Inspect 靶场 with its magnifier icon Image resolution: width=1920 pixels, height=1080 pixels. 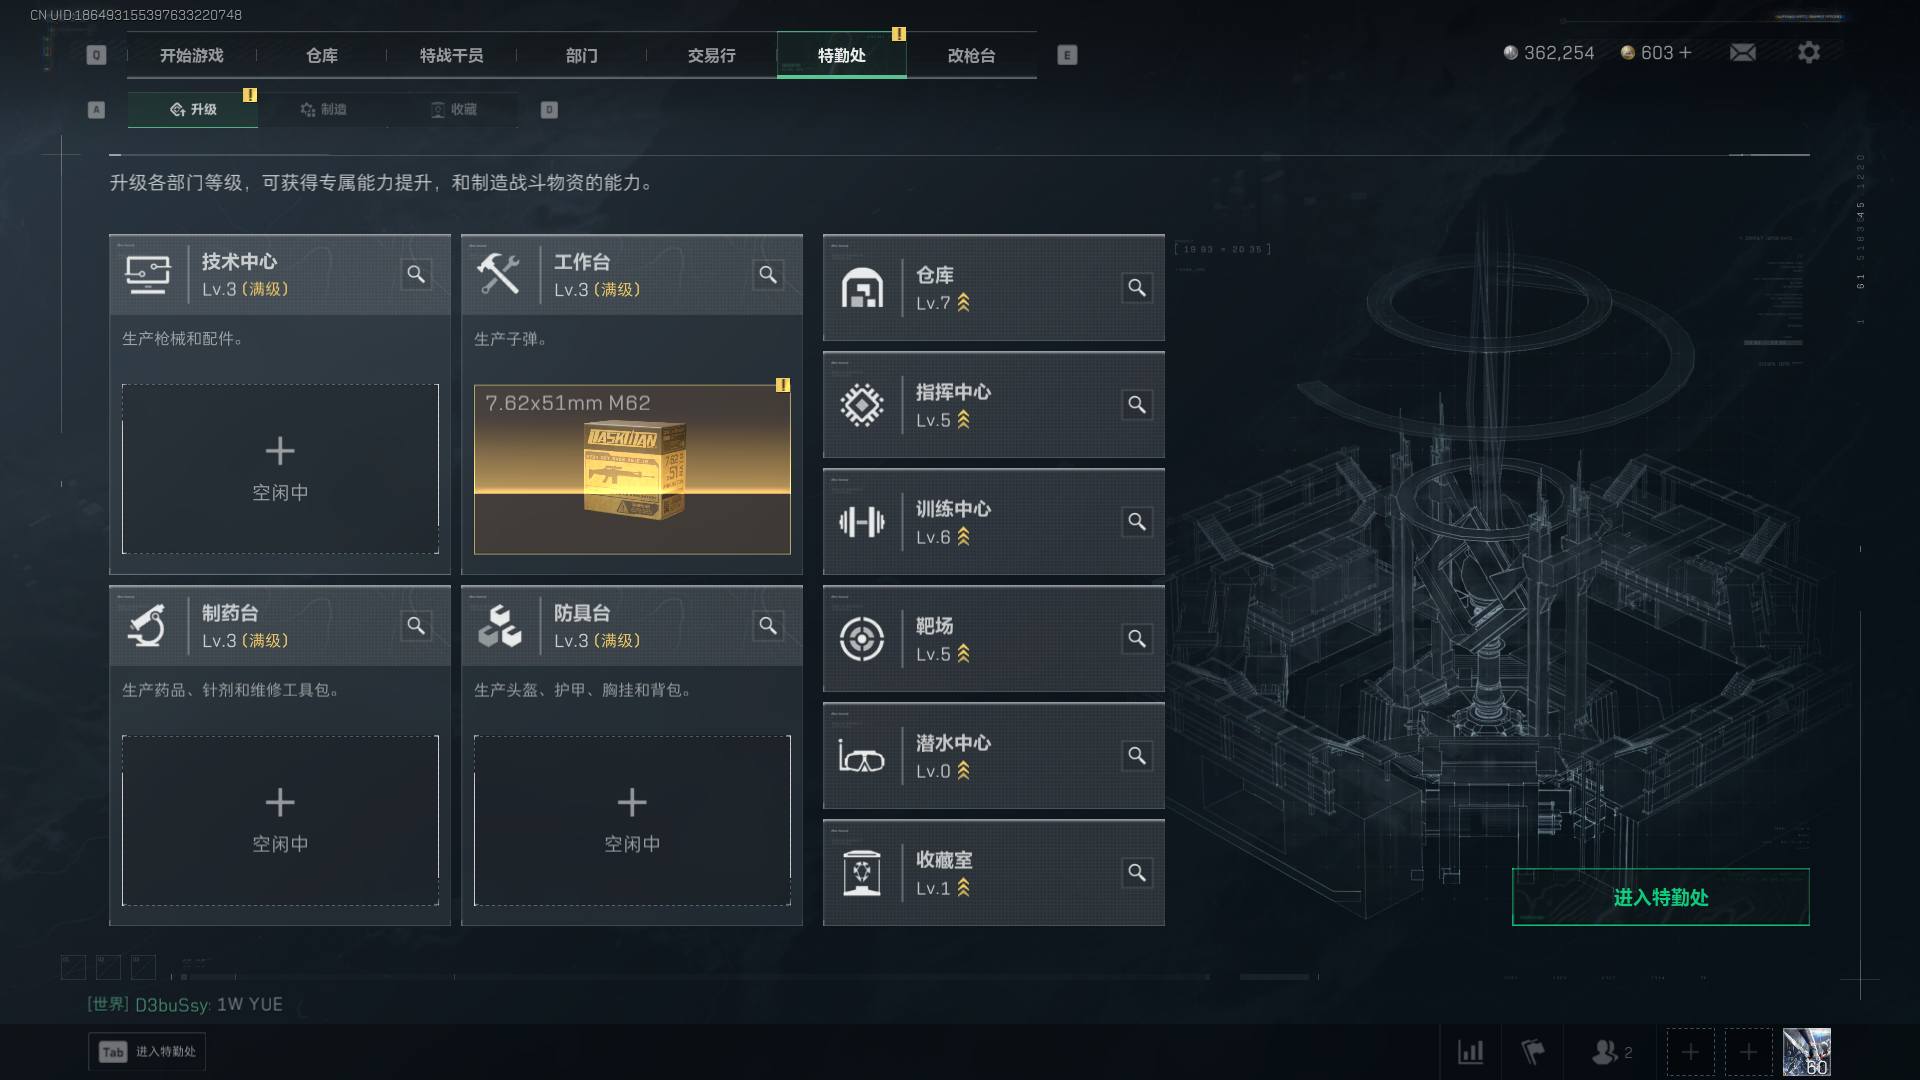pyautogui.click(x=1137, y=639)
